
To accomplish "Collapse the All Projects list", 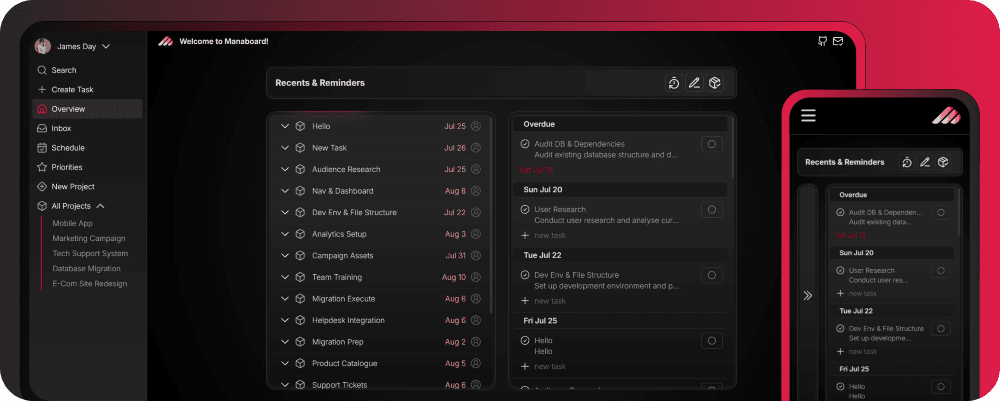I will [x=100, y=206].
